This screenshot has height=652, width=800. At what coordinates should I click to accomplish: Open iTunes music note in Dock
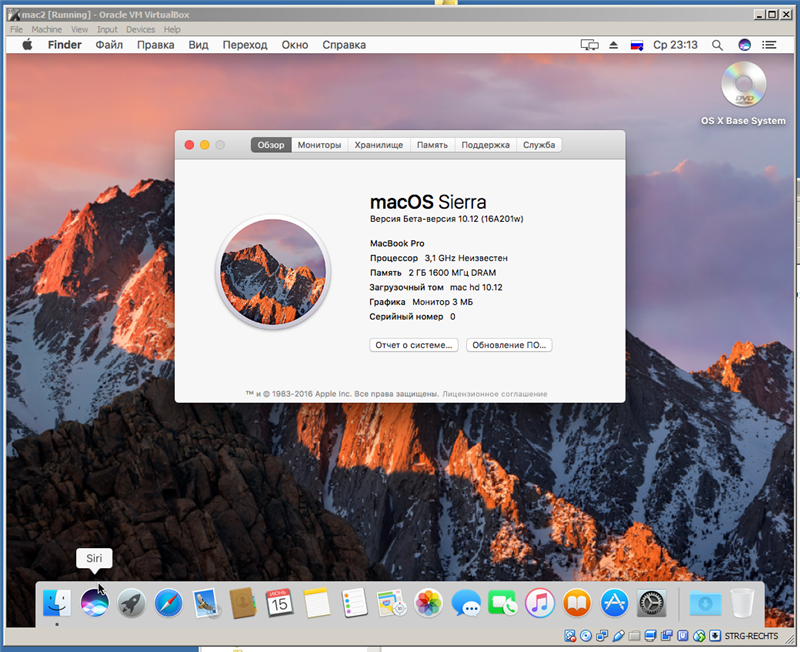click(540, 603)
